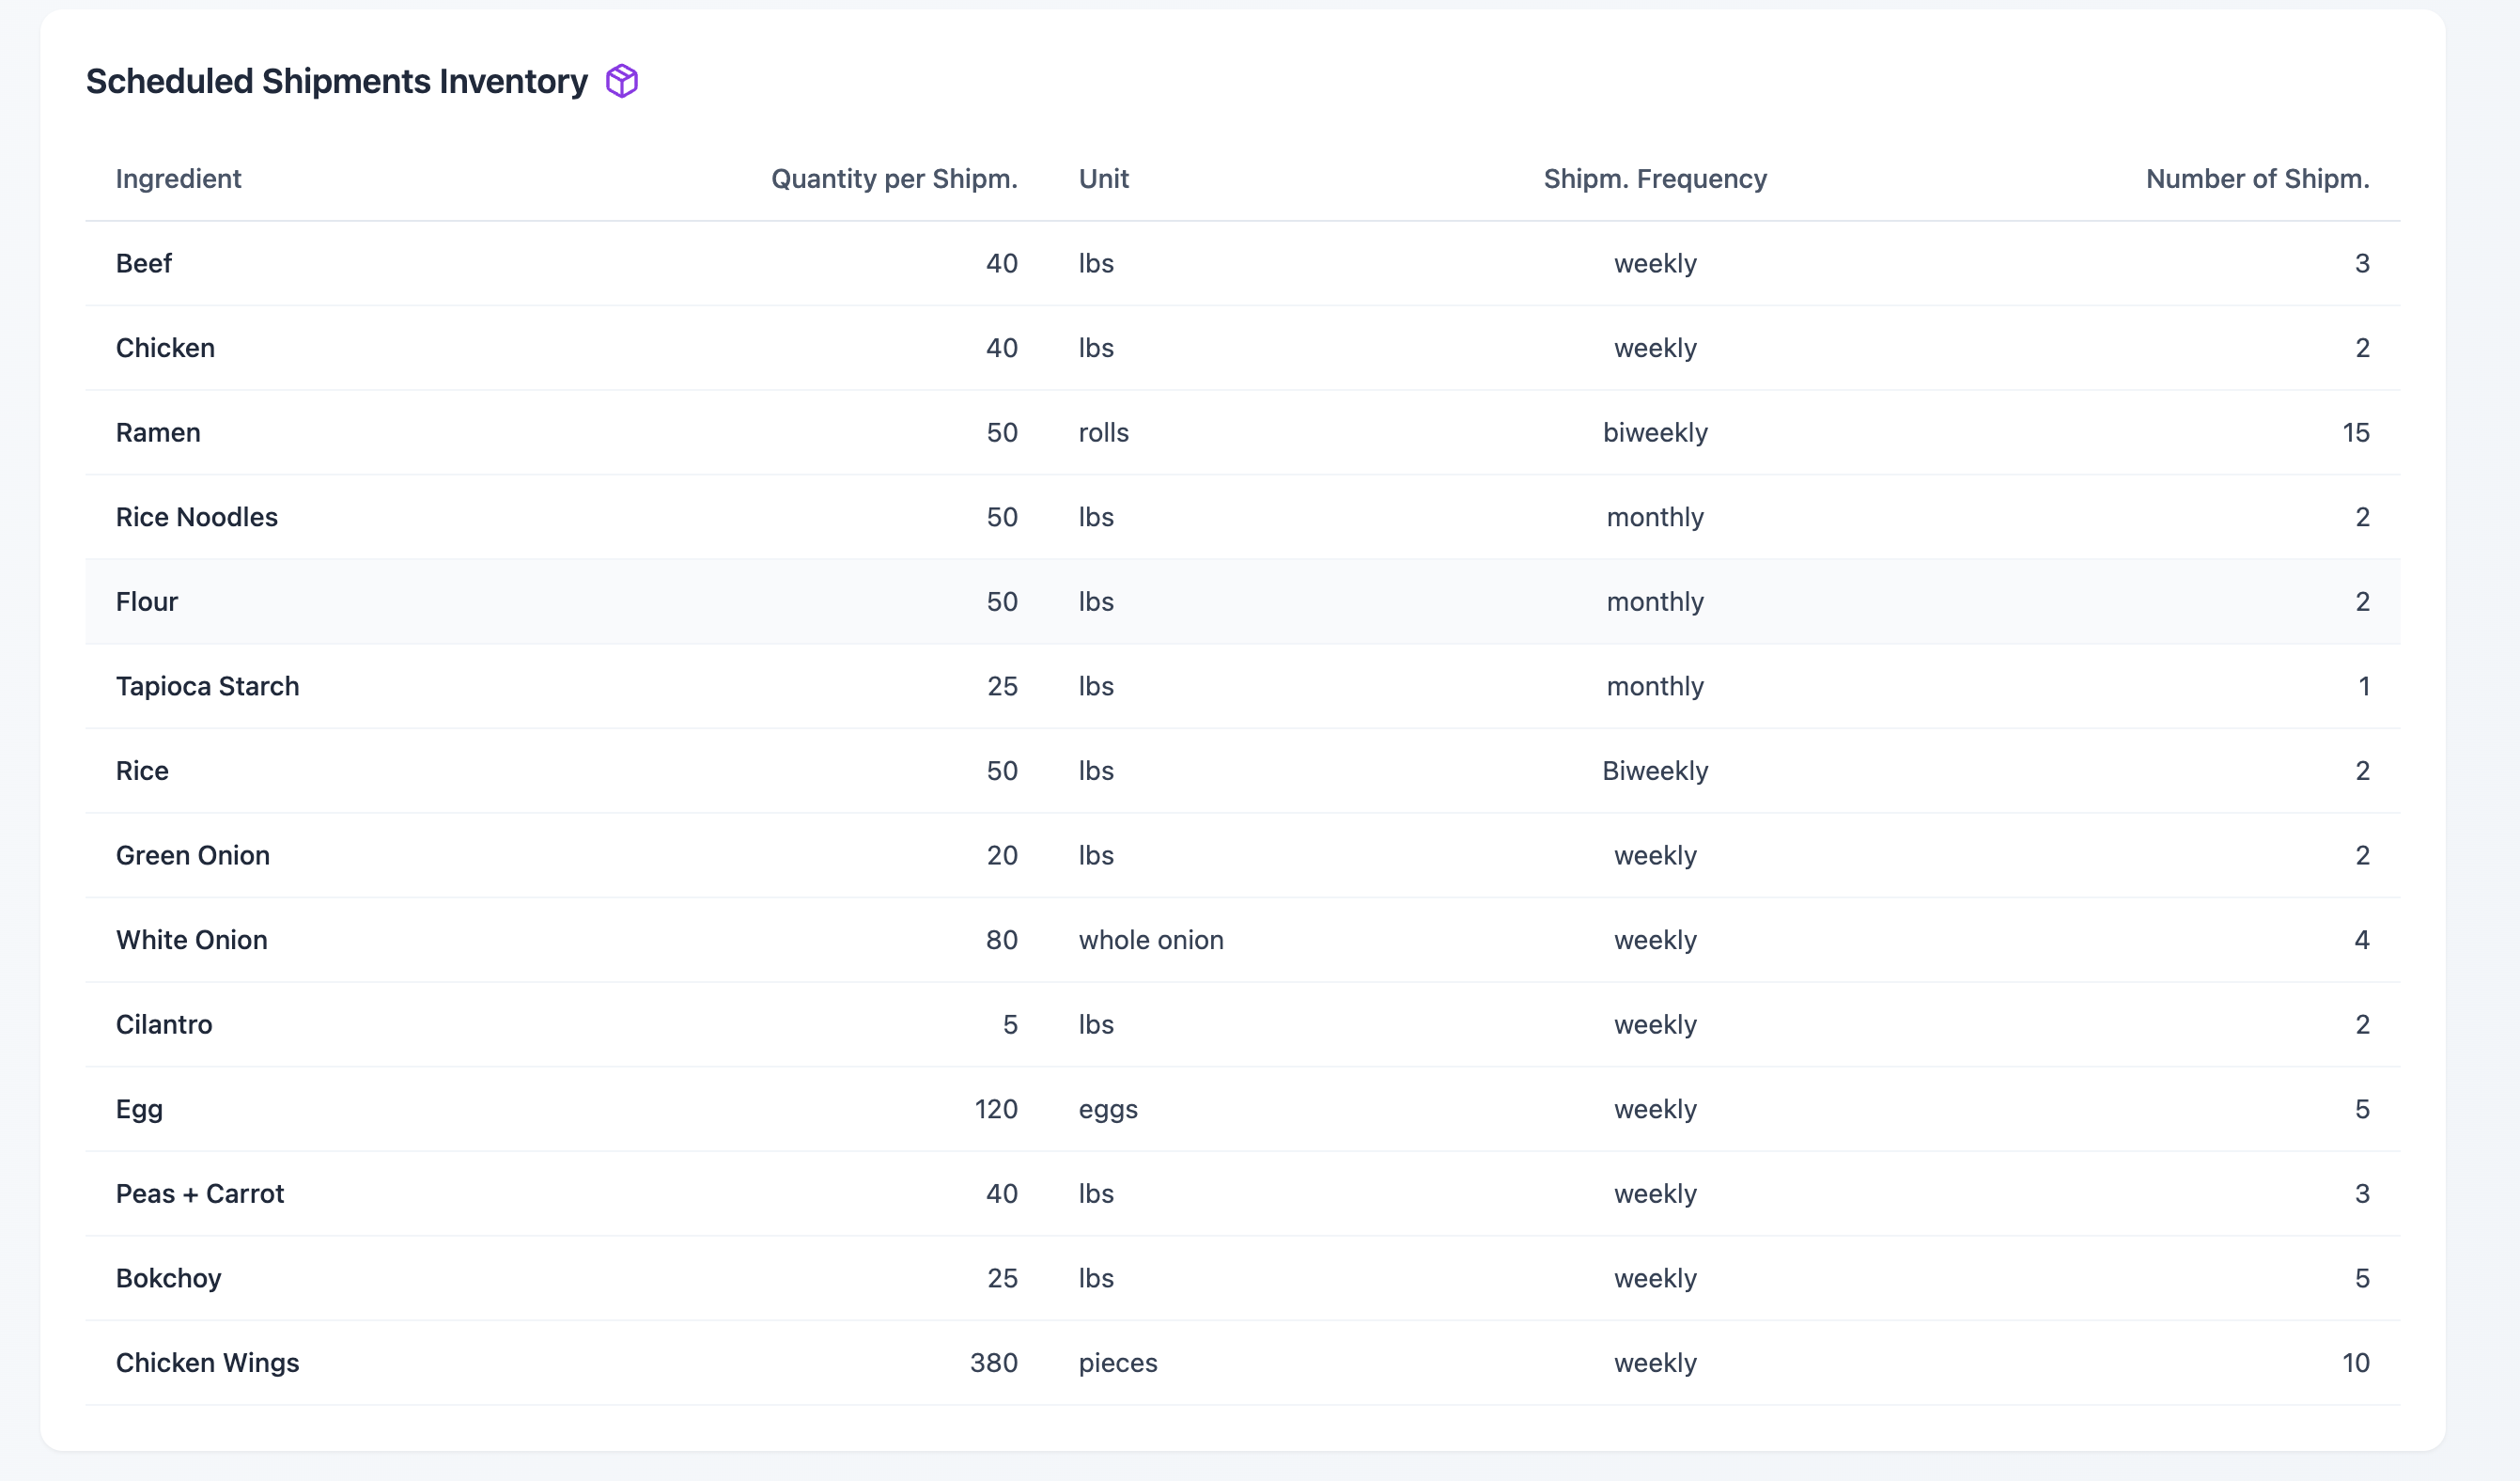
Task: Click the highlighted Flour row
Action: click(147, 602)
